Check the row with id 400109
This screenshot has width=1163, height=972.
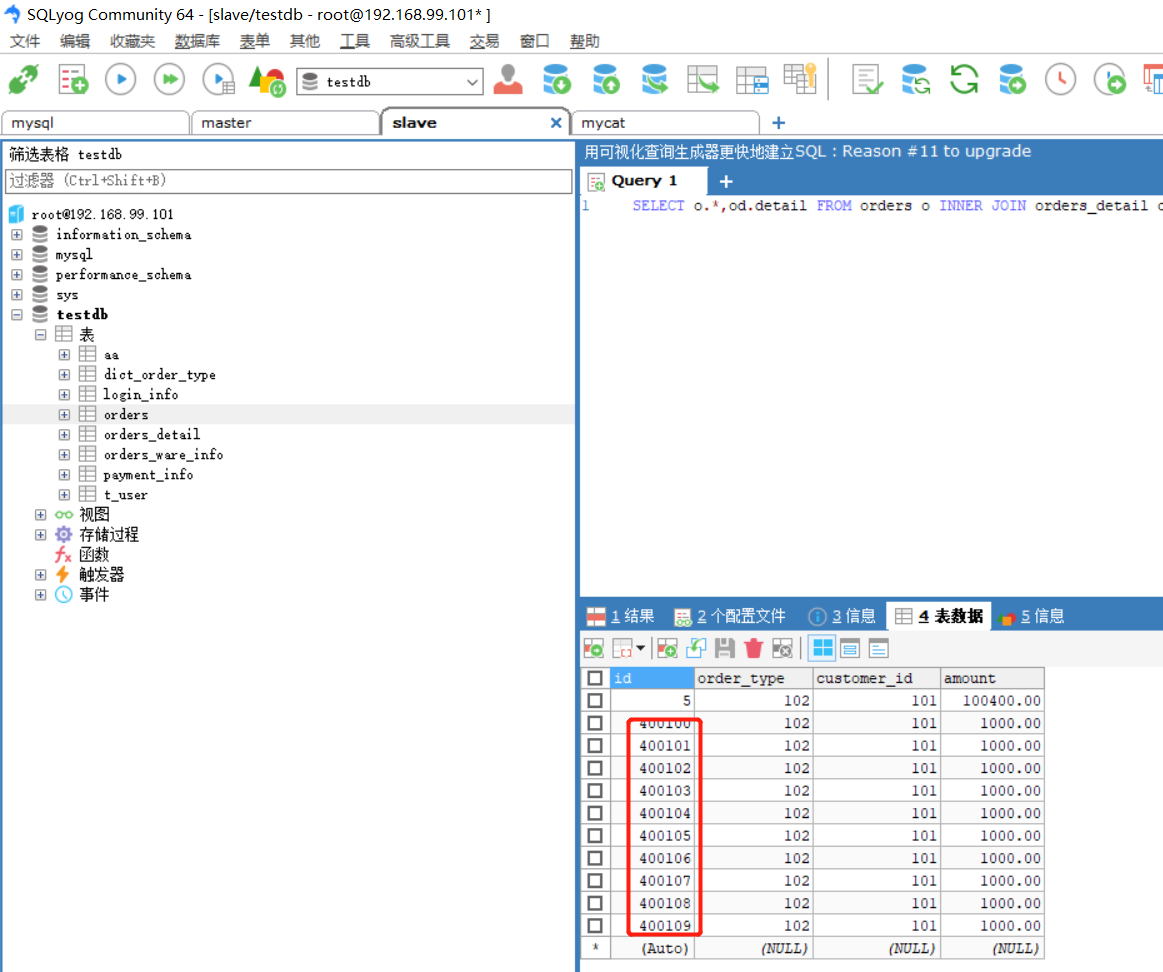point(595,925)
